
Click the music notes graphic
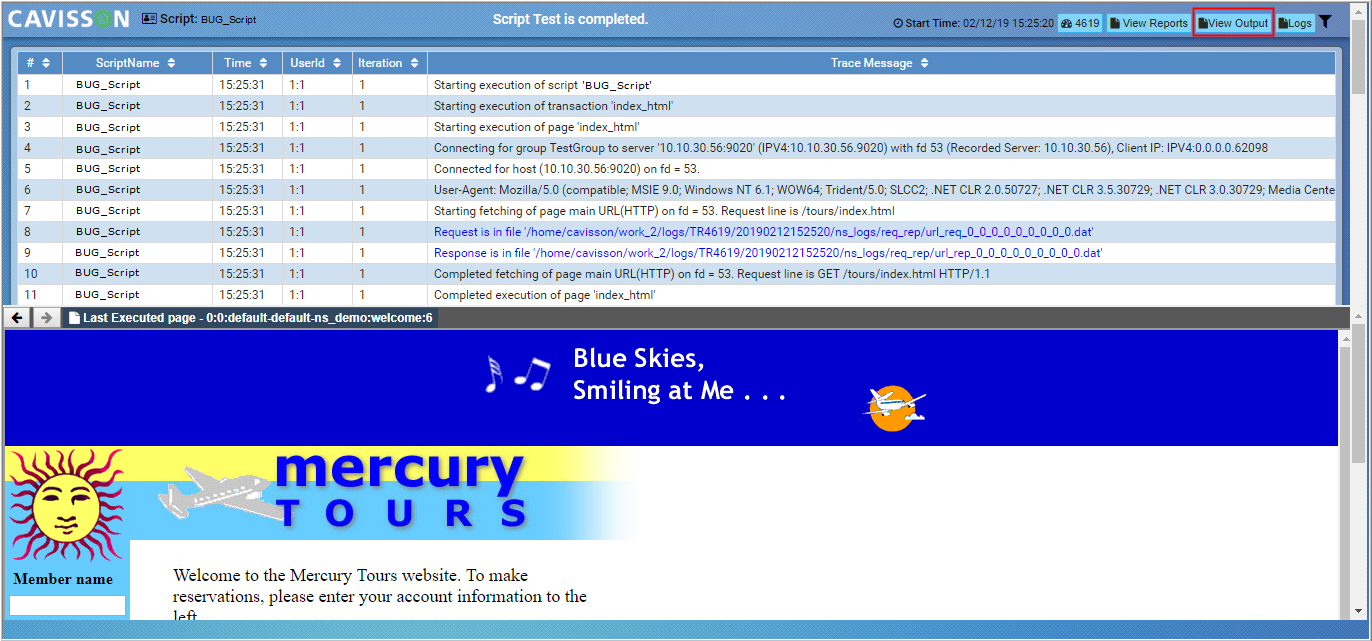(x=517, y=373)
